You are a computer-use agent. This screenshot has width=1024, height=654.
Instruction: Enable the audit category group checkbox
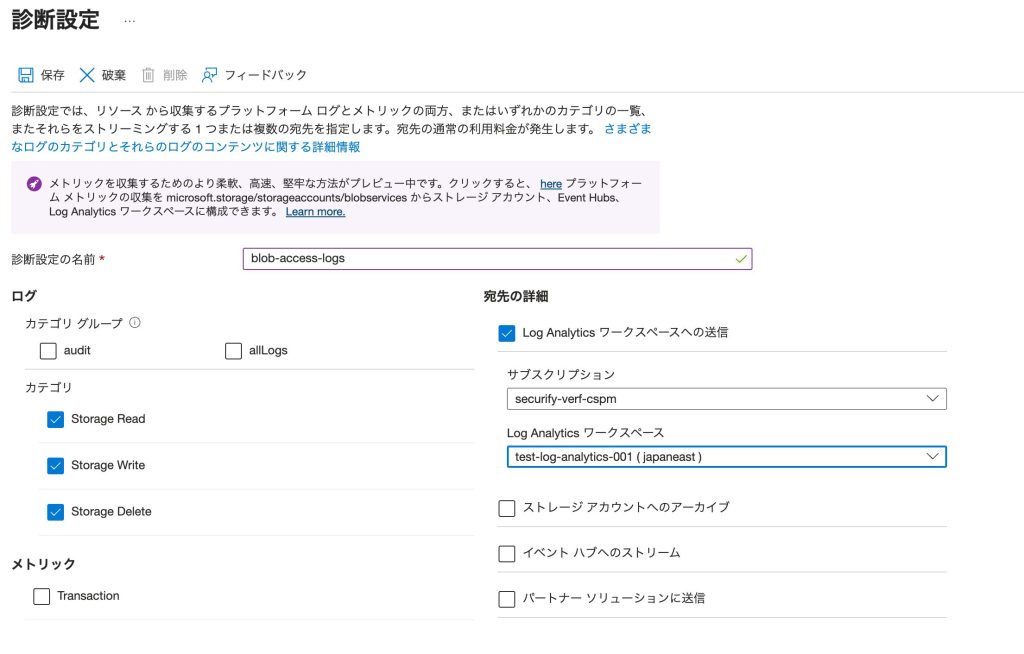(48, 351)
